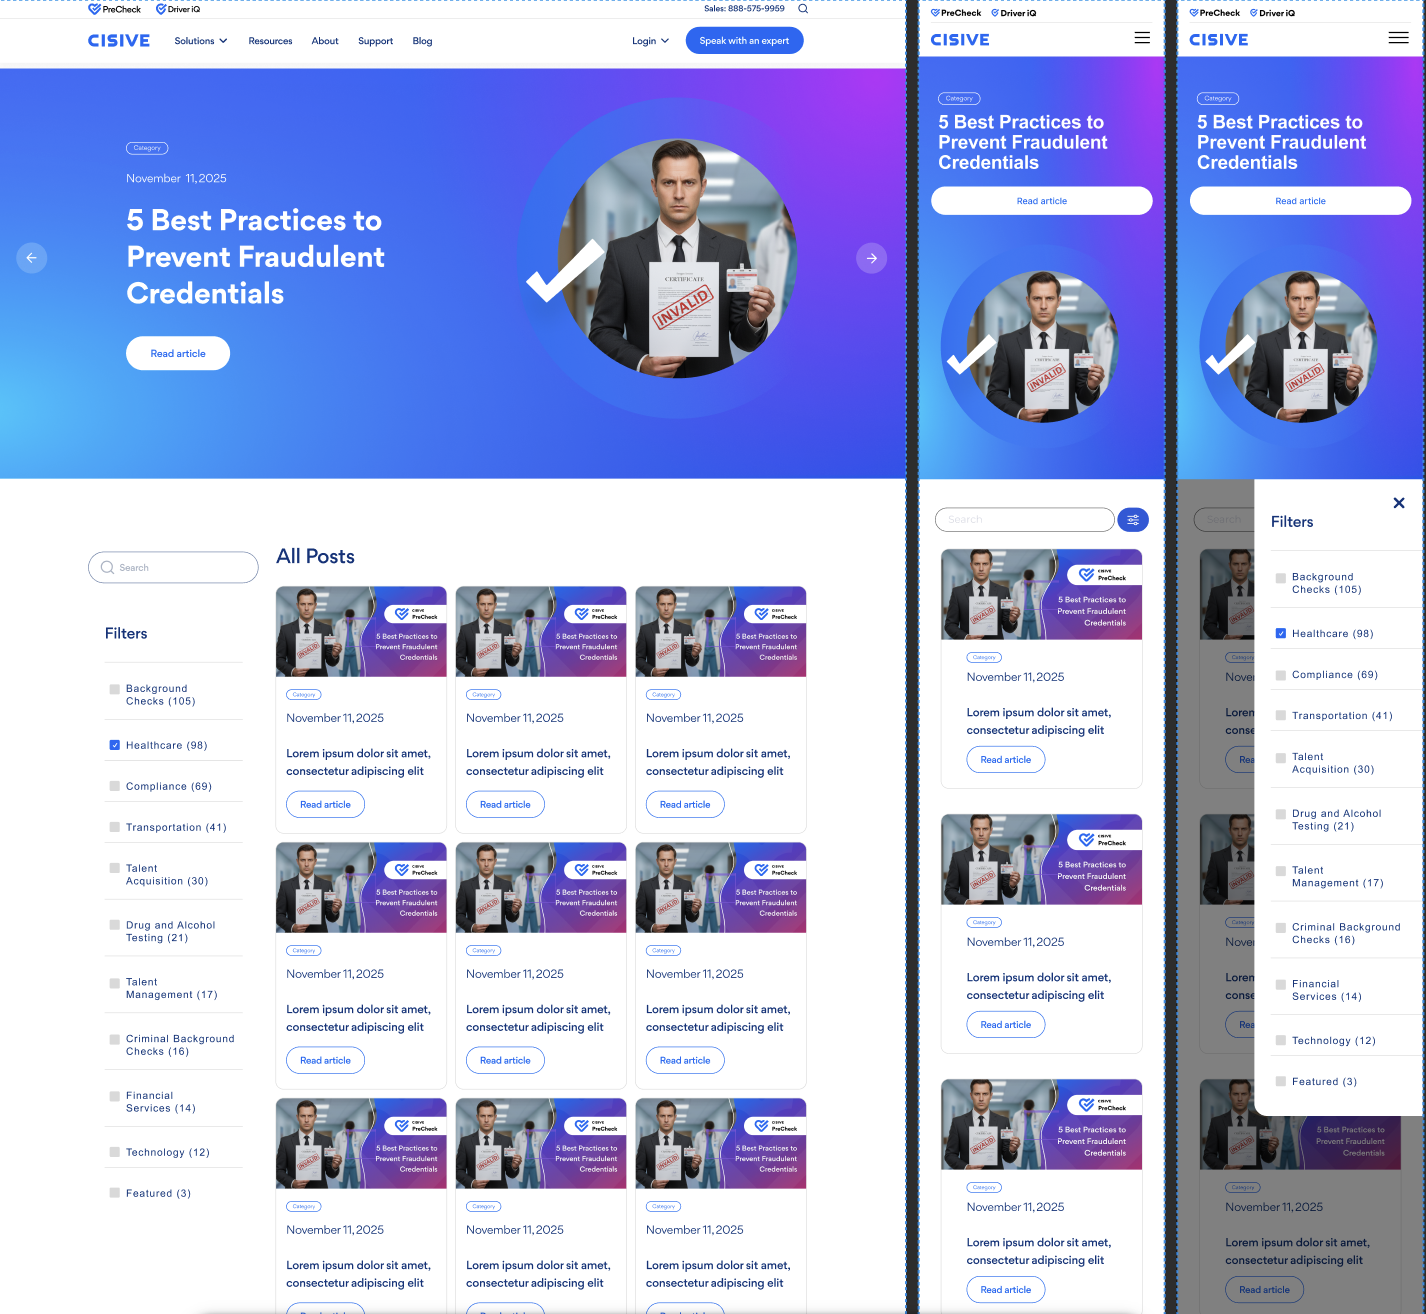Click the Driver iQ logo in the desktop top bar
This screenshot has width=1426, height=1314.
[178, 9]
